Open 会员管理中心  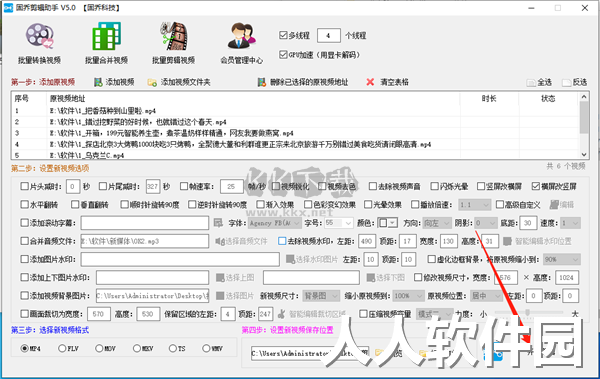(241, 43)
